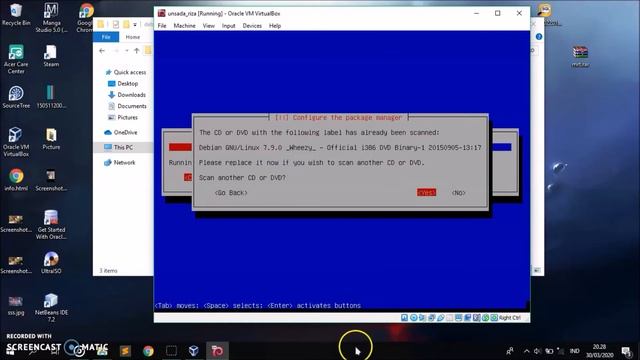The width and height of the screenshot is (640, 360).
Task: Open the File tab in File Explorer
Action: pos(106,37)
